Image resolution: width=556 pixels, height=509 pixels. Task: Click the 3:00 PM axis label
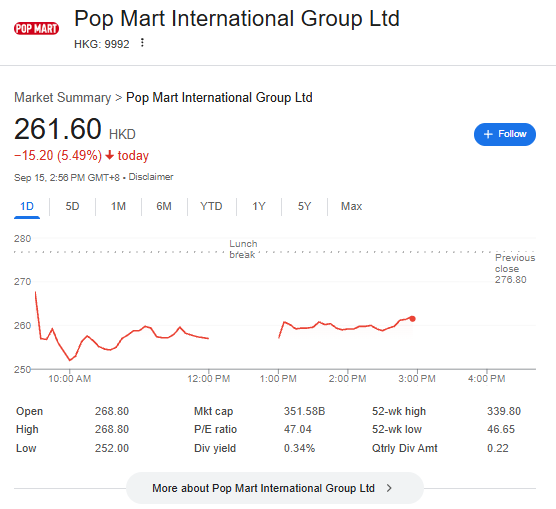[x=417, y=378]
